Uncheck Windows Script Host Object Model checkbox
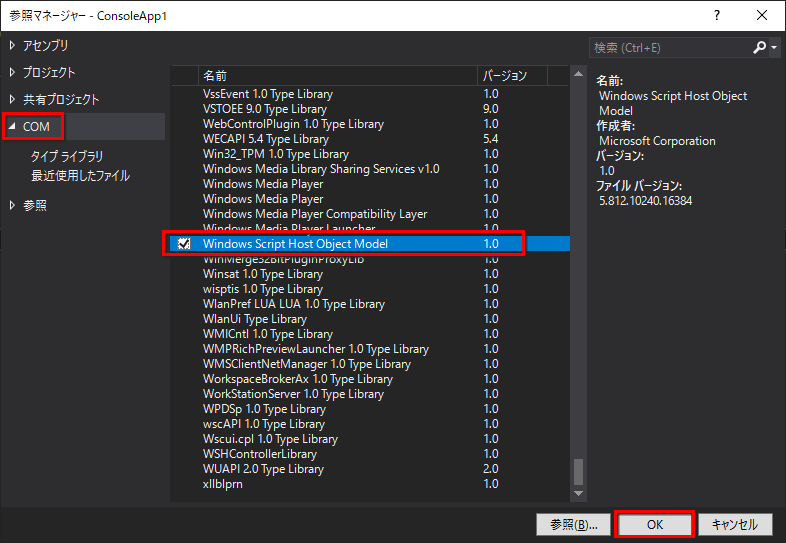This screenshot has height=543, width=786. pos(184,244)
